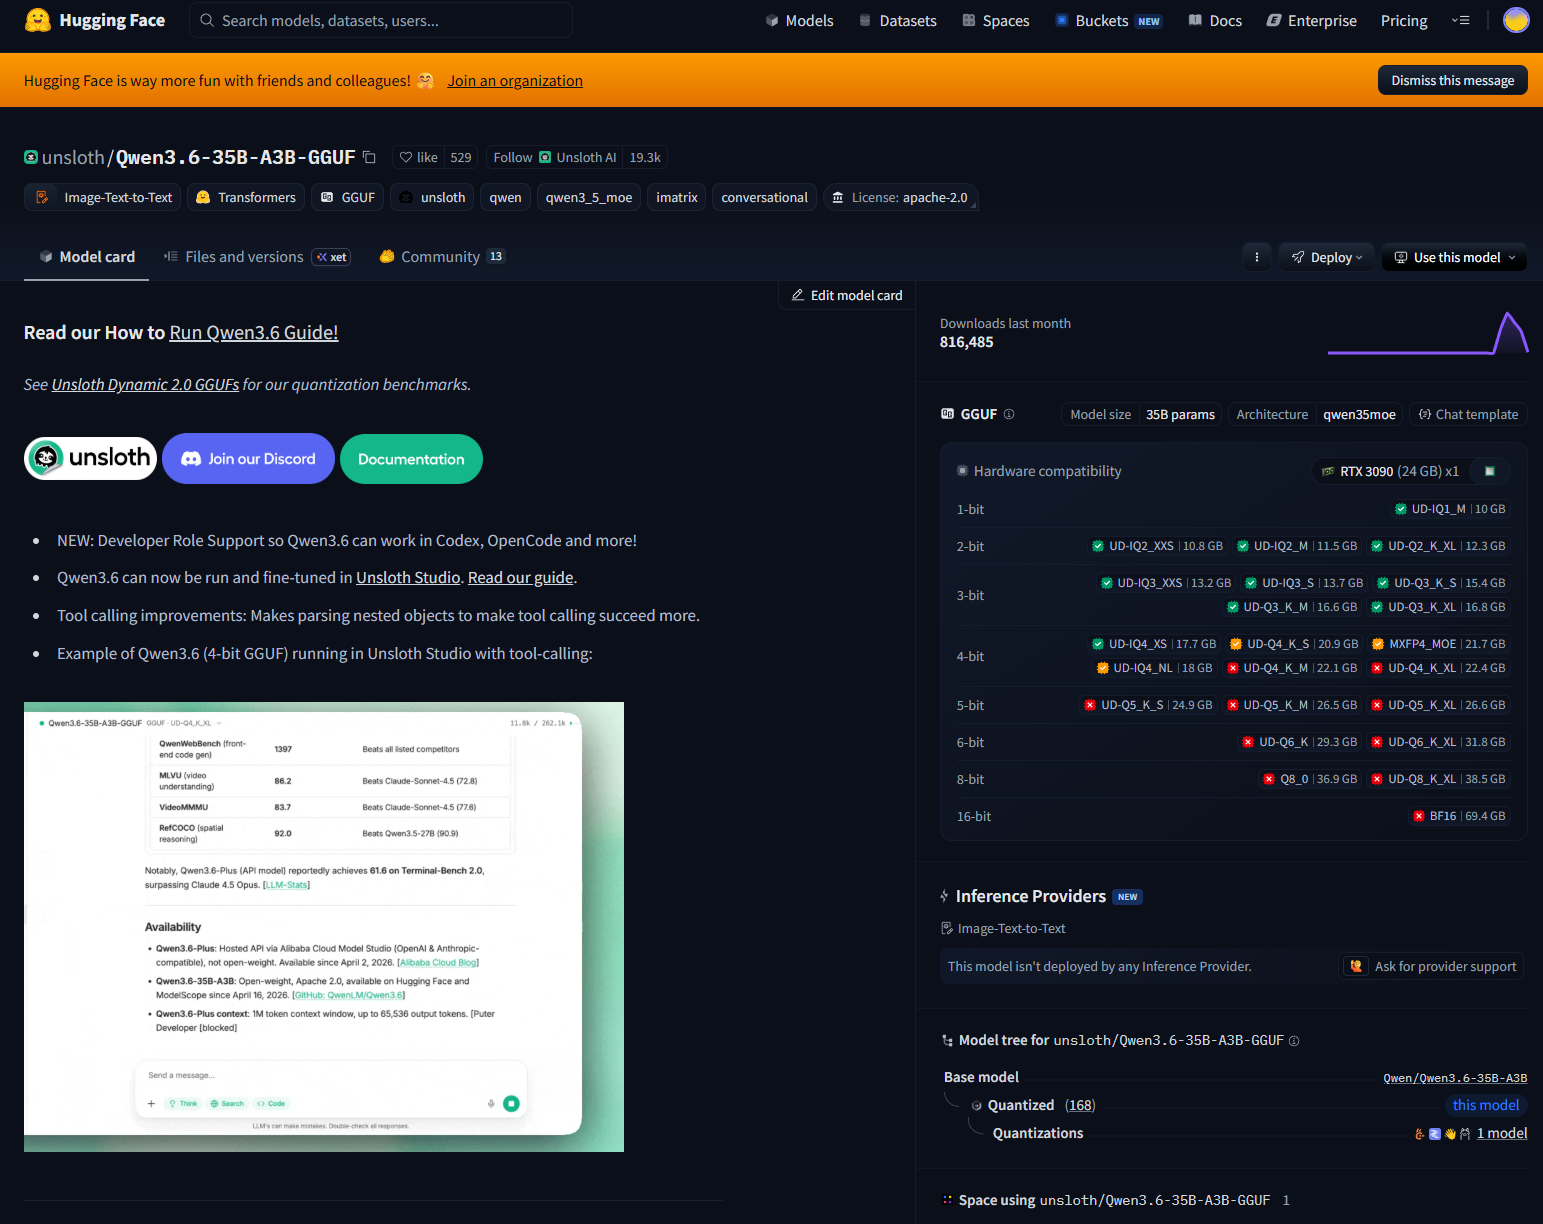Go to Spaces in the top navigation

click(995, 20)
